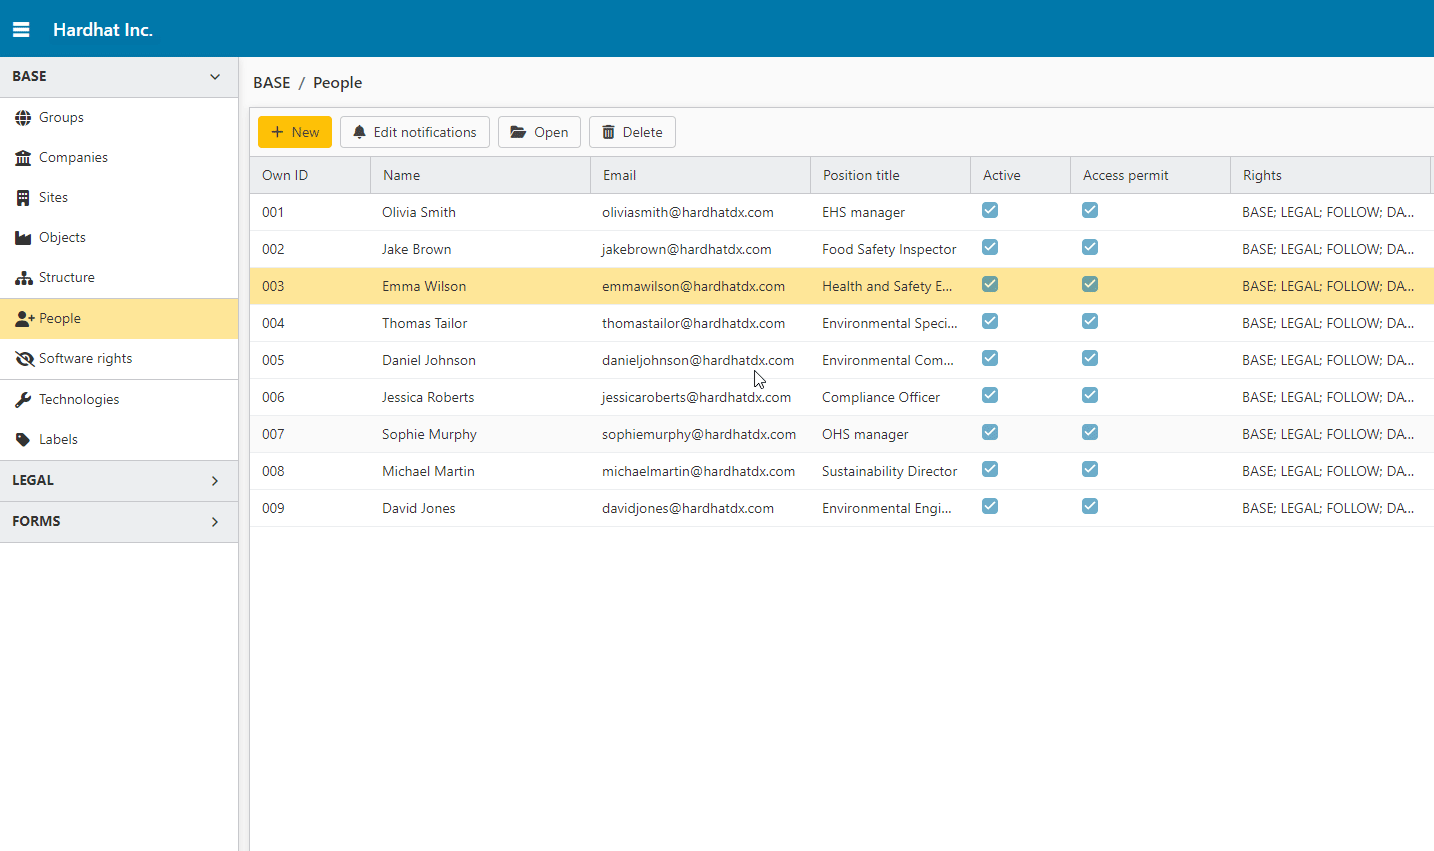Click the LEGAL section header label
The image size is (1434, 851).
pos(33,481)
